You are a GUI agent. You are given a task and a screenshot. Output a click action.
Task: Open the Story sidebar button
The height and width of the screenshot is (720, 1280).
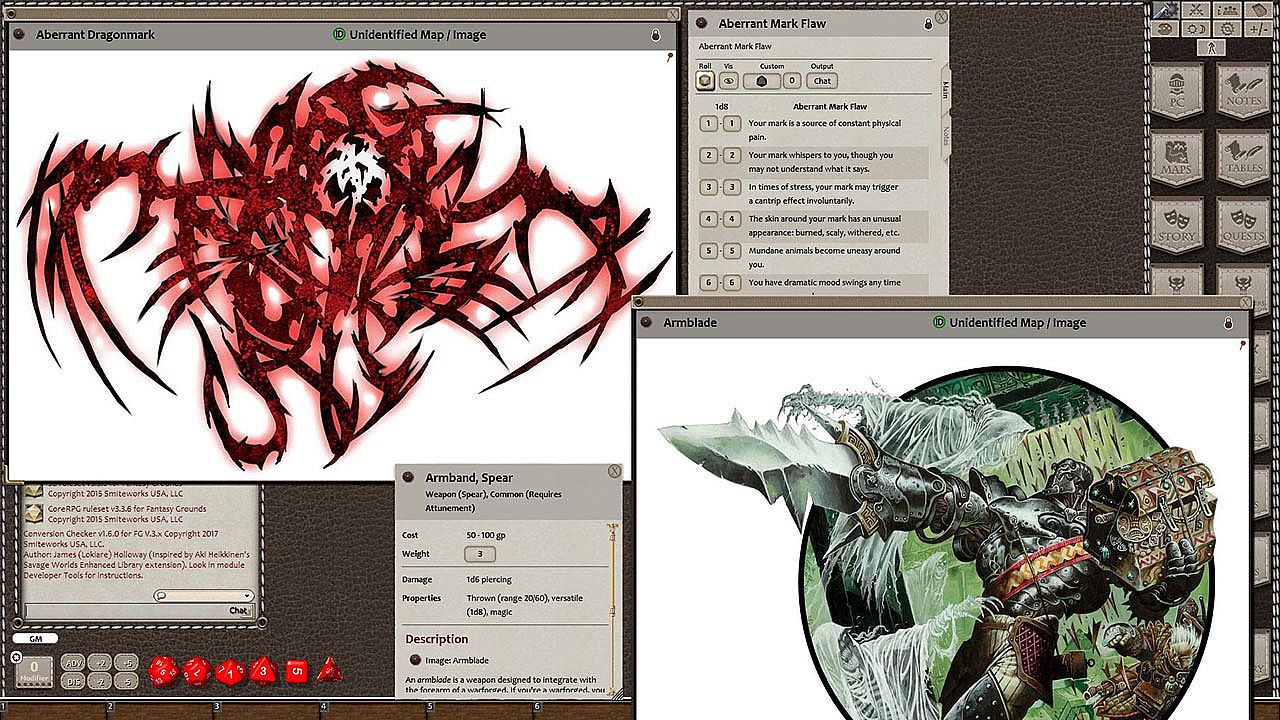[1178, 224]
